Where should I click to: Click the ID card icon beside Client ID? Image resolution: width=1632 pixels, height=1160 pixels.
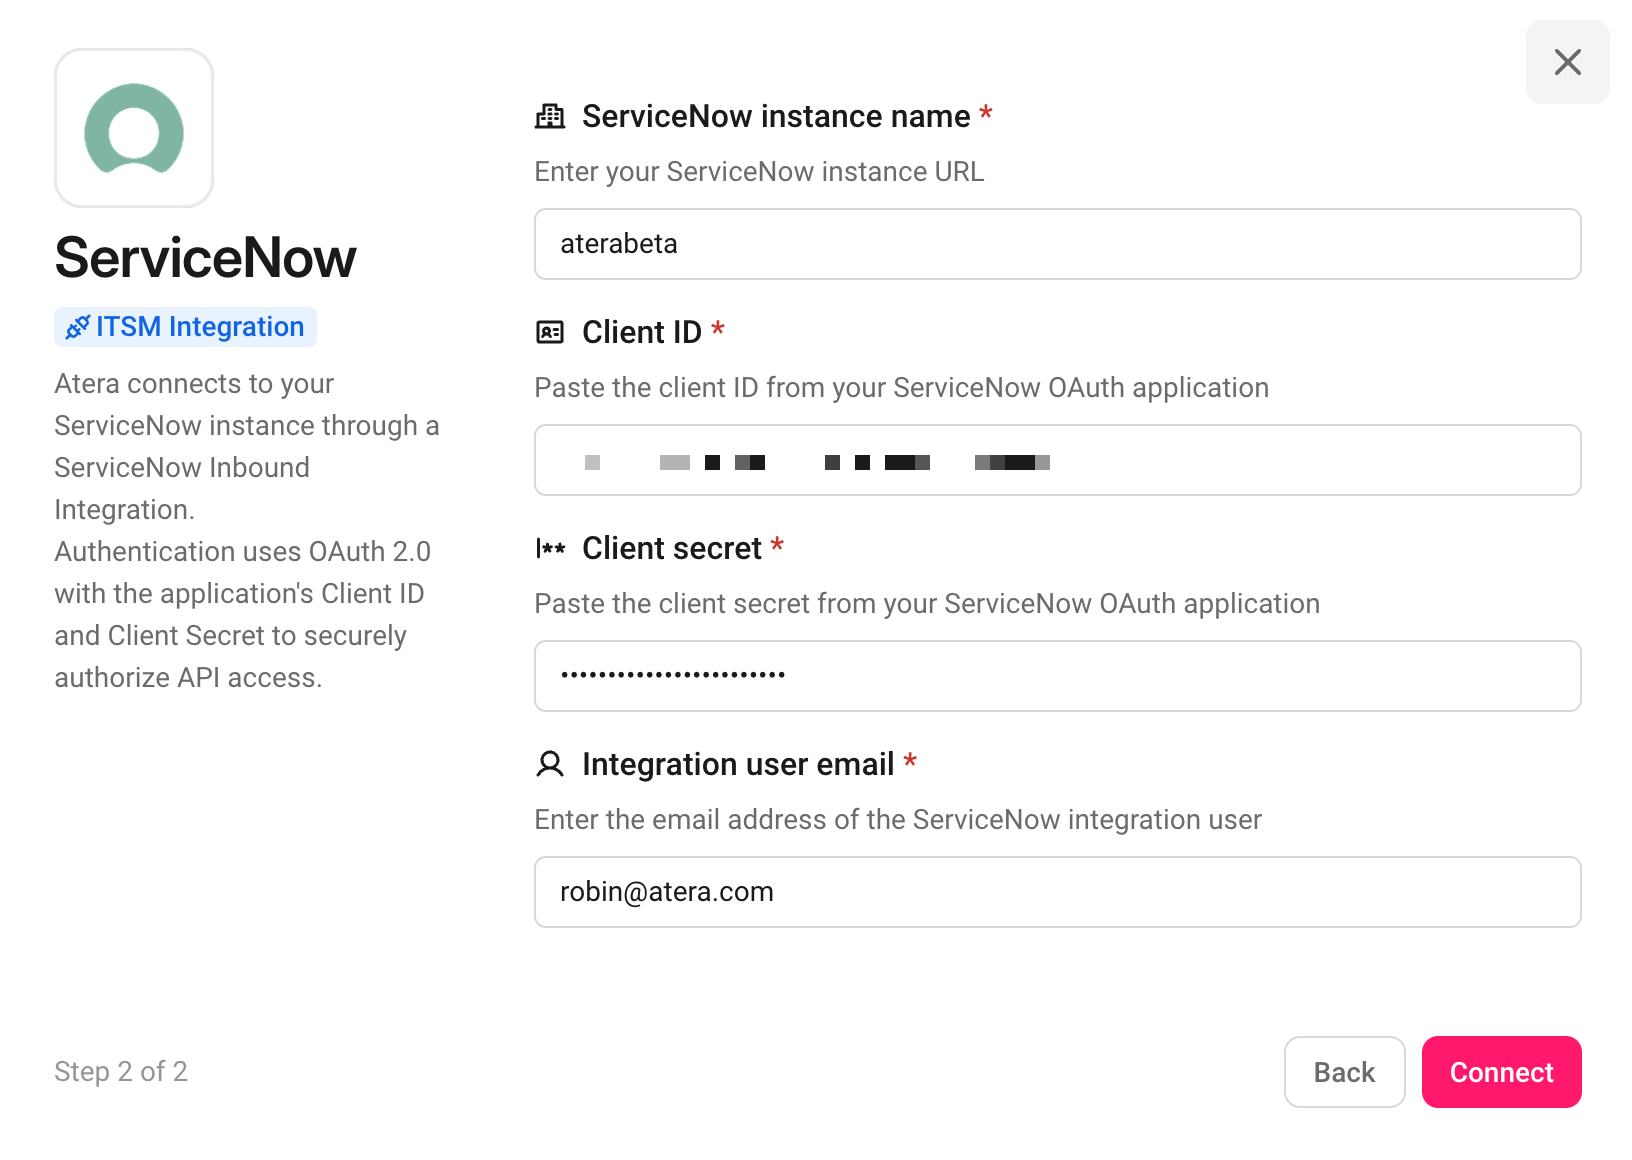(550, 332)
